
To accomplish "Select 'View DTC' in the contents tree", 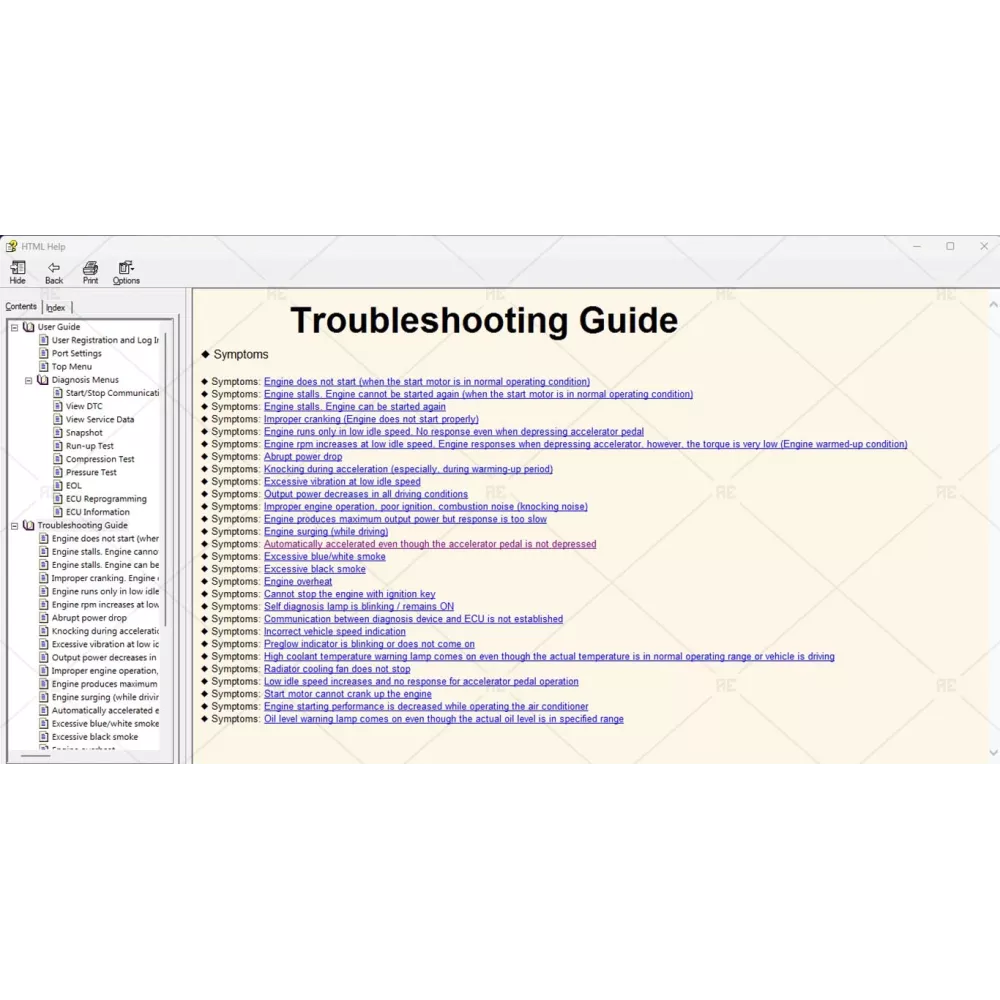I will (x=84, y=406).
